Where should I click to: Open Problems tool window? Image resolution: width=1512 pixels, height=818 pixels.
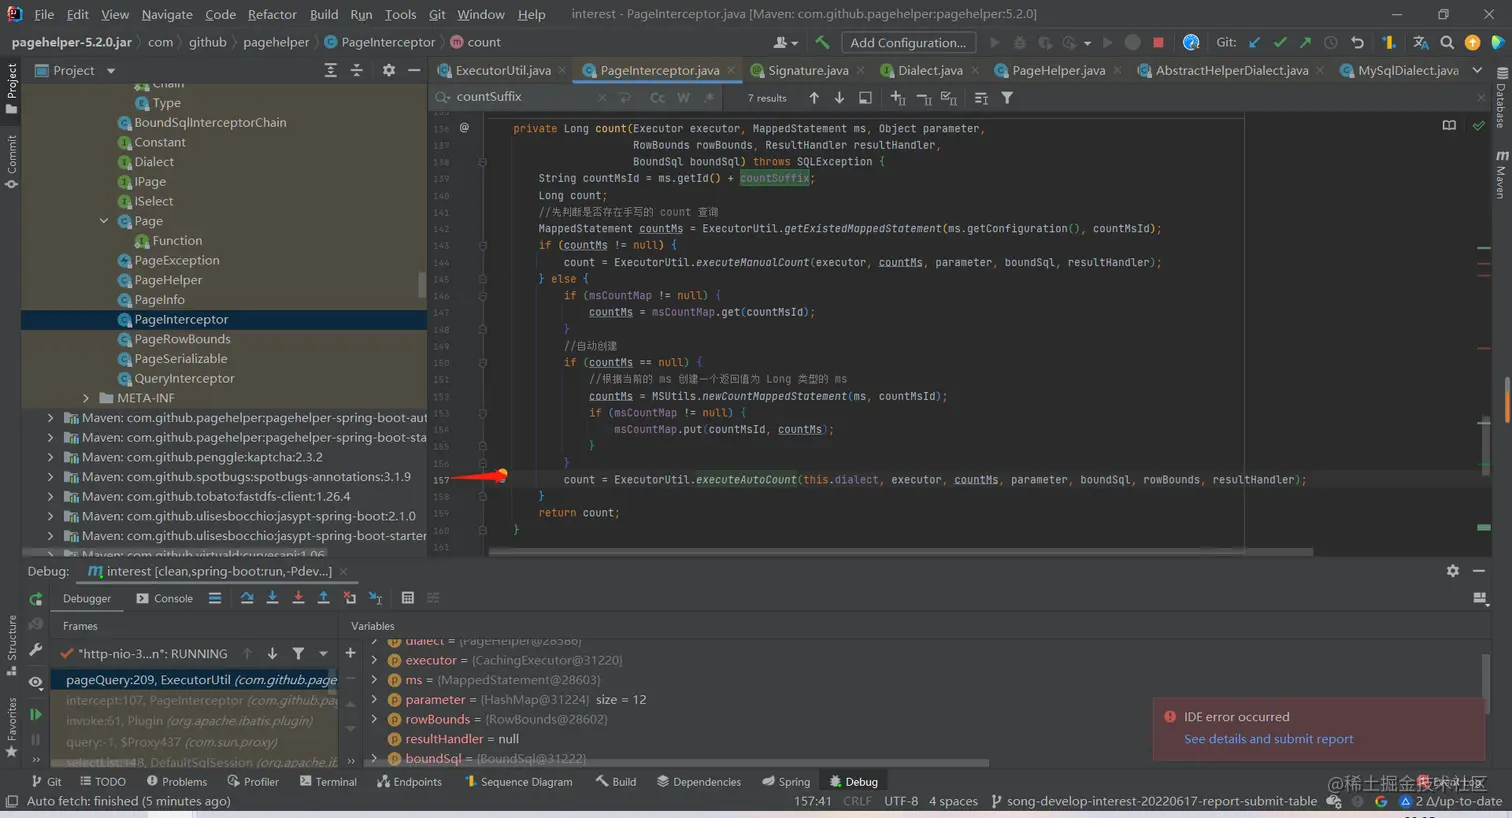click(177, 782)
